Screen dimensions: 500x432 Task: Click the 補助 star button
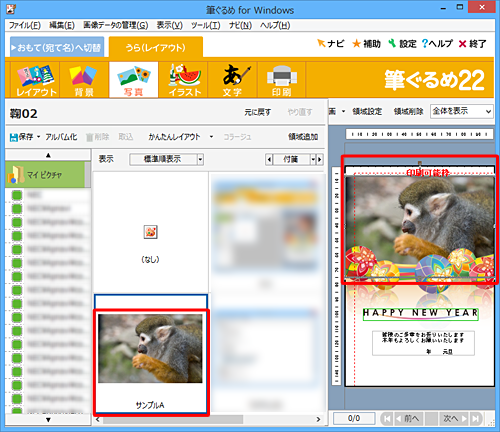pos(366,43)
